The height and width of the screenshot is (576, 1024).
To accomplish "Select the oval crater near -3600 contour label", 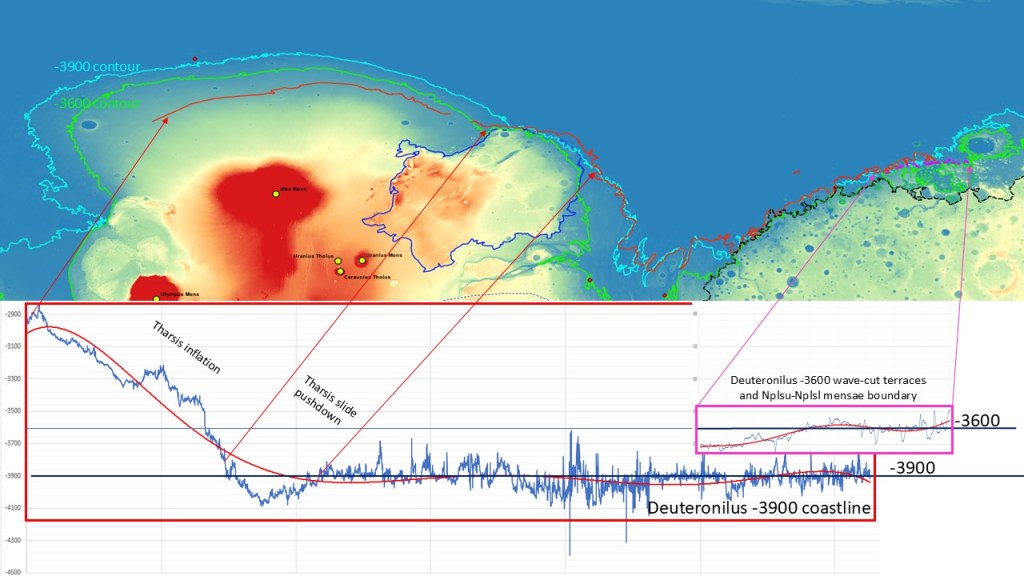I will 90,126.
